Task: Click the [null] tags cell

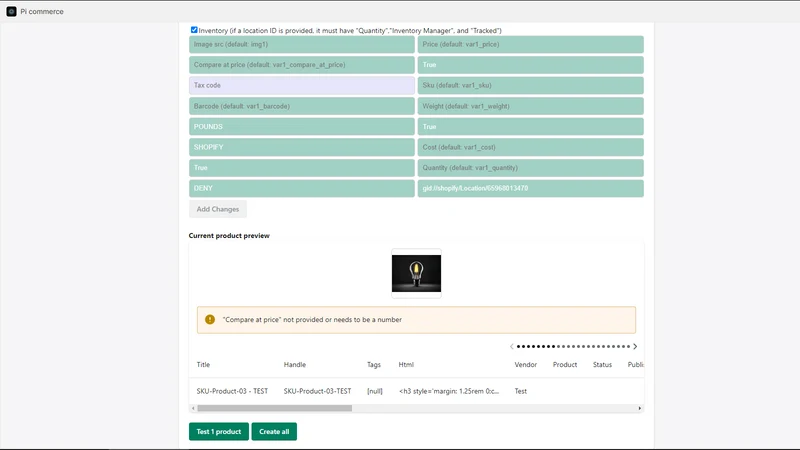Action: [x=374, y=391]
